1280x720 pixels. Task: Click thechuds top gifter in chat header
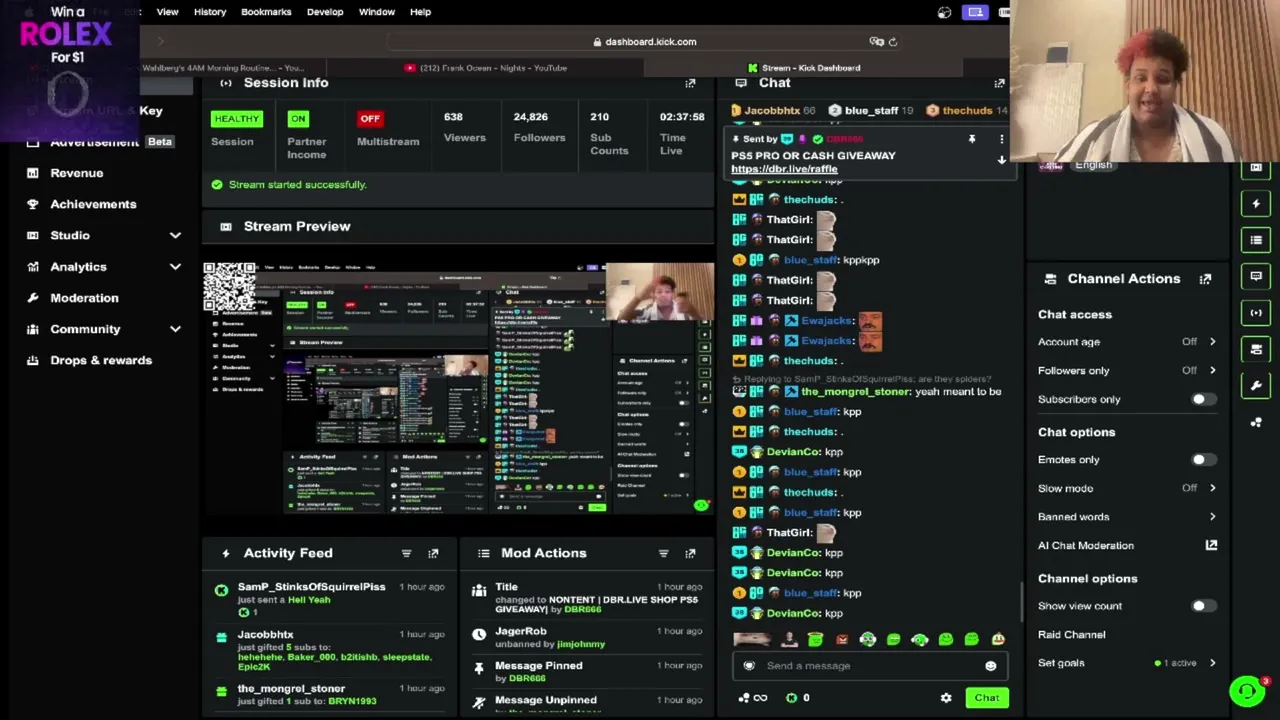tap(966, 111)
